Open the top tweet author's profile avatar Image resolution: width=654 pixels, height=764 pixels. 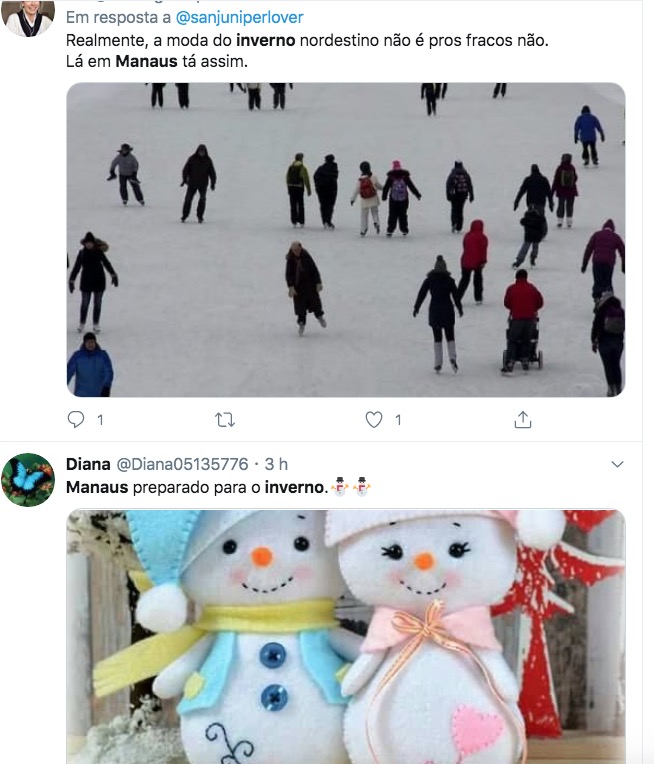[28, 18]
